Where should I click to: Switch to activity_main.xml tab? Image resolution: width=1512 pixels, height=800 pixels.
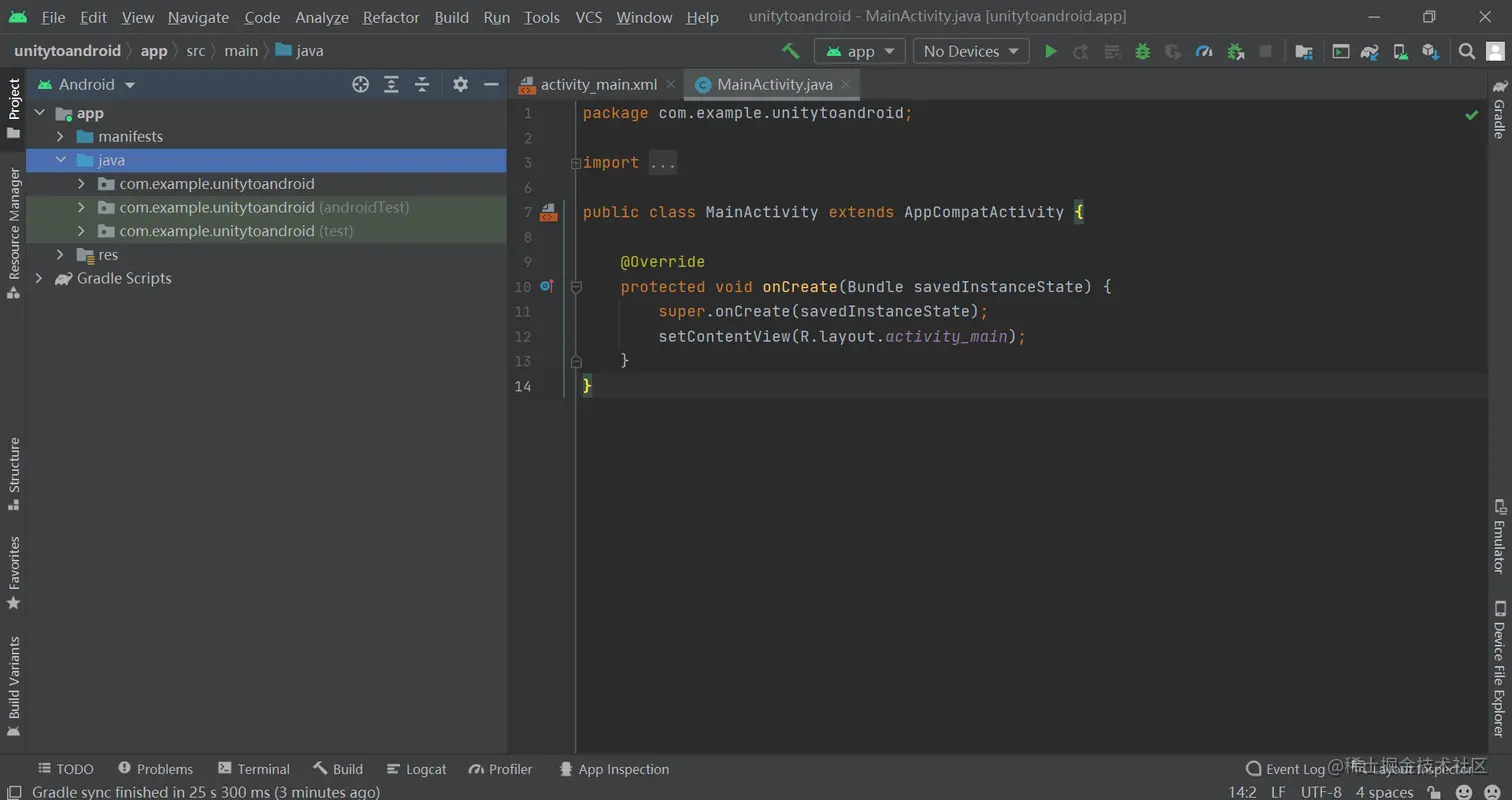(598, 85)
